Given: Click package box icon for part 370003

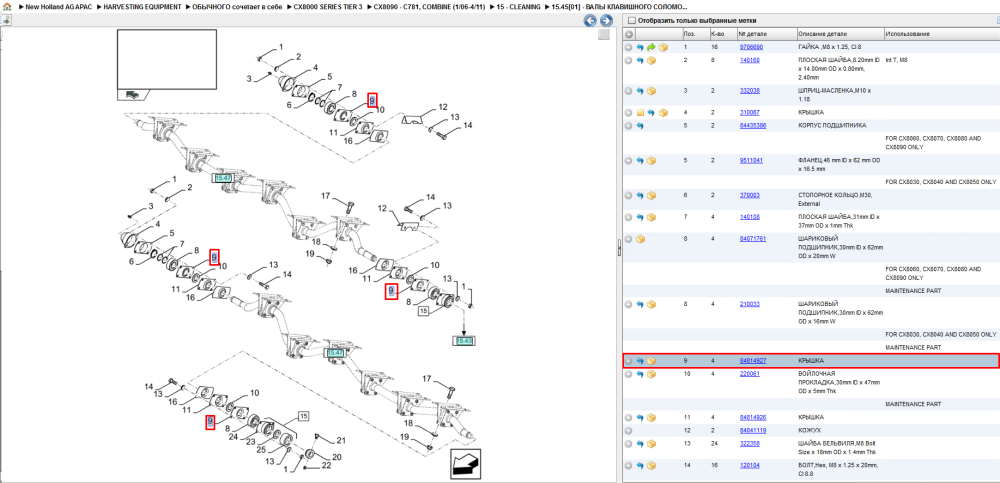Looking at the screenshot, I should coord(652,195).
